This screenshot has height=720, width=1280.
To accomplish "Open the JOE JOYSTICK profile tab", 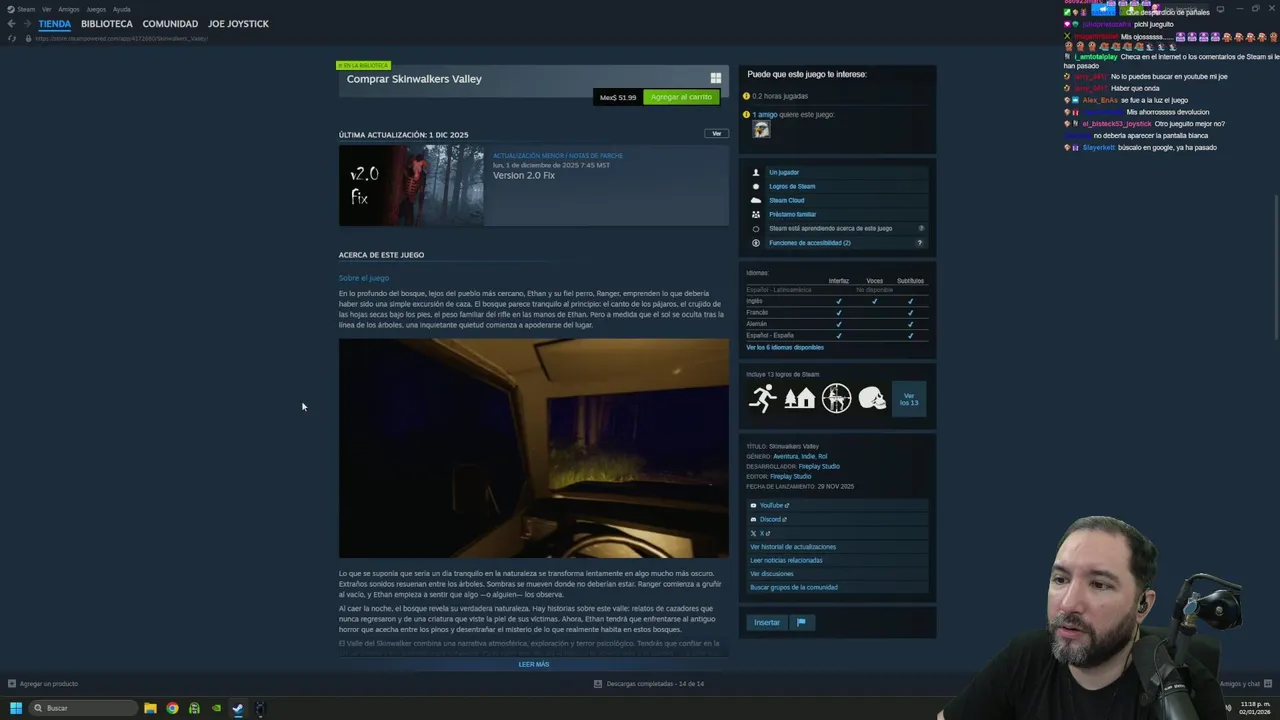I will pyautogui.click(x=238, y=24).
